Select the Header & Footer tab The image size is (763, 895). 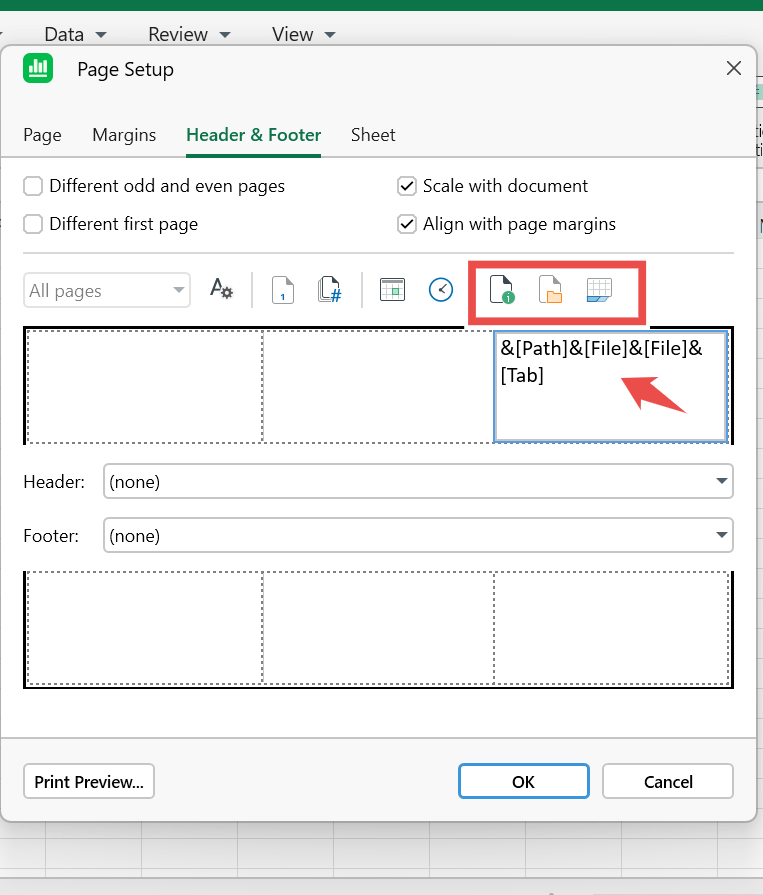[253, 135]
